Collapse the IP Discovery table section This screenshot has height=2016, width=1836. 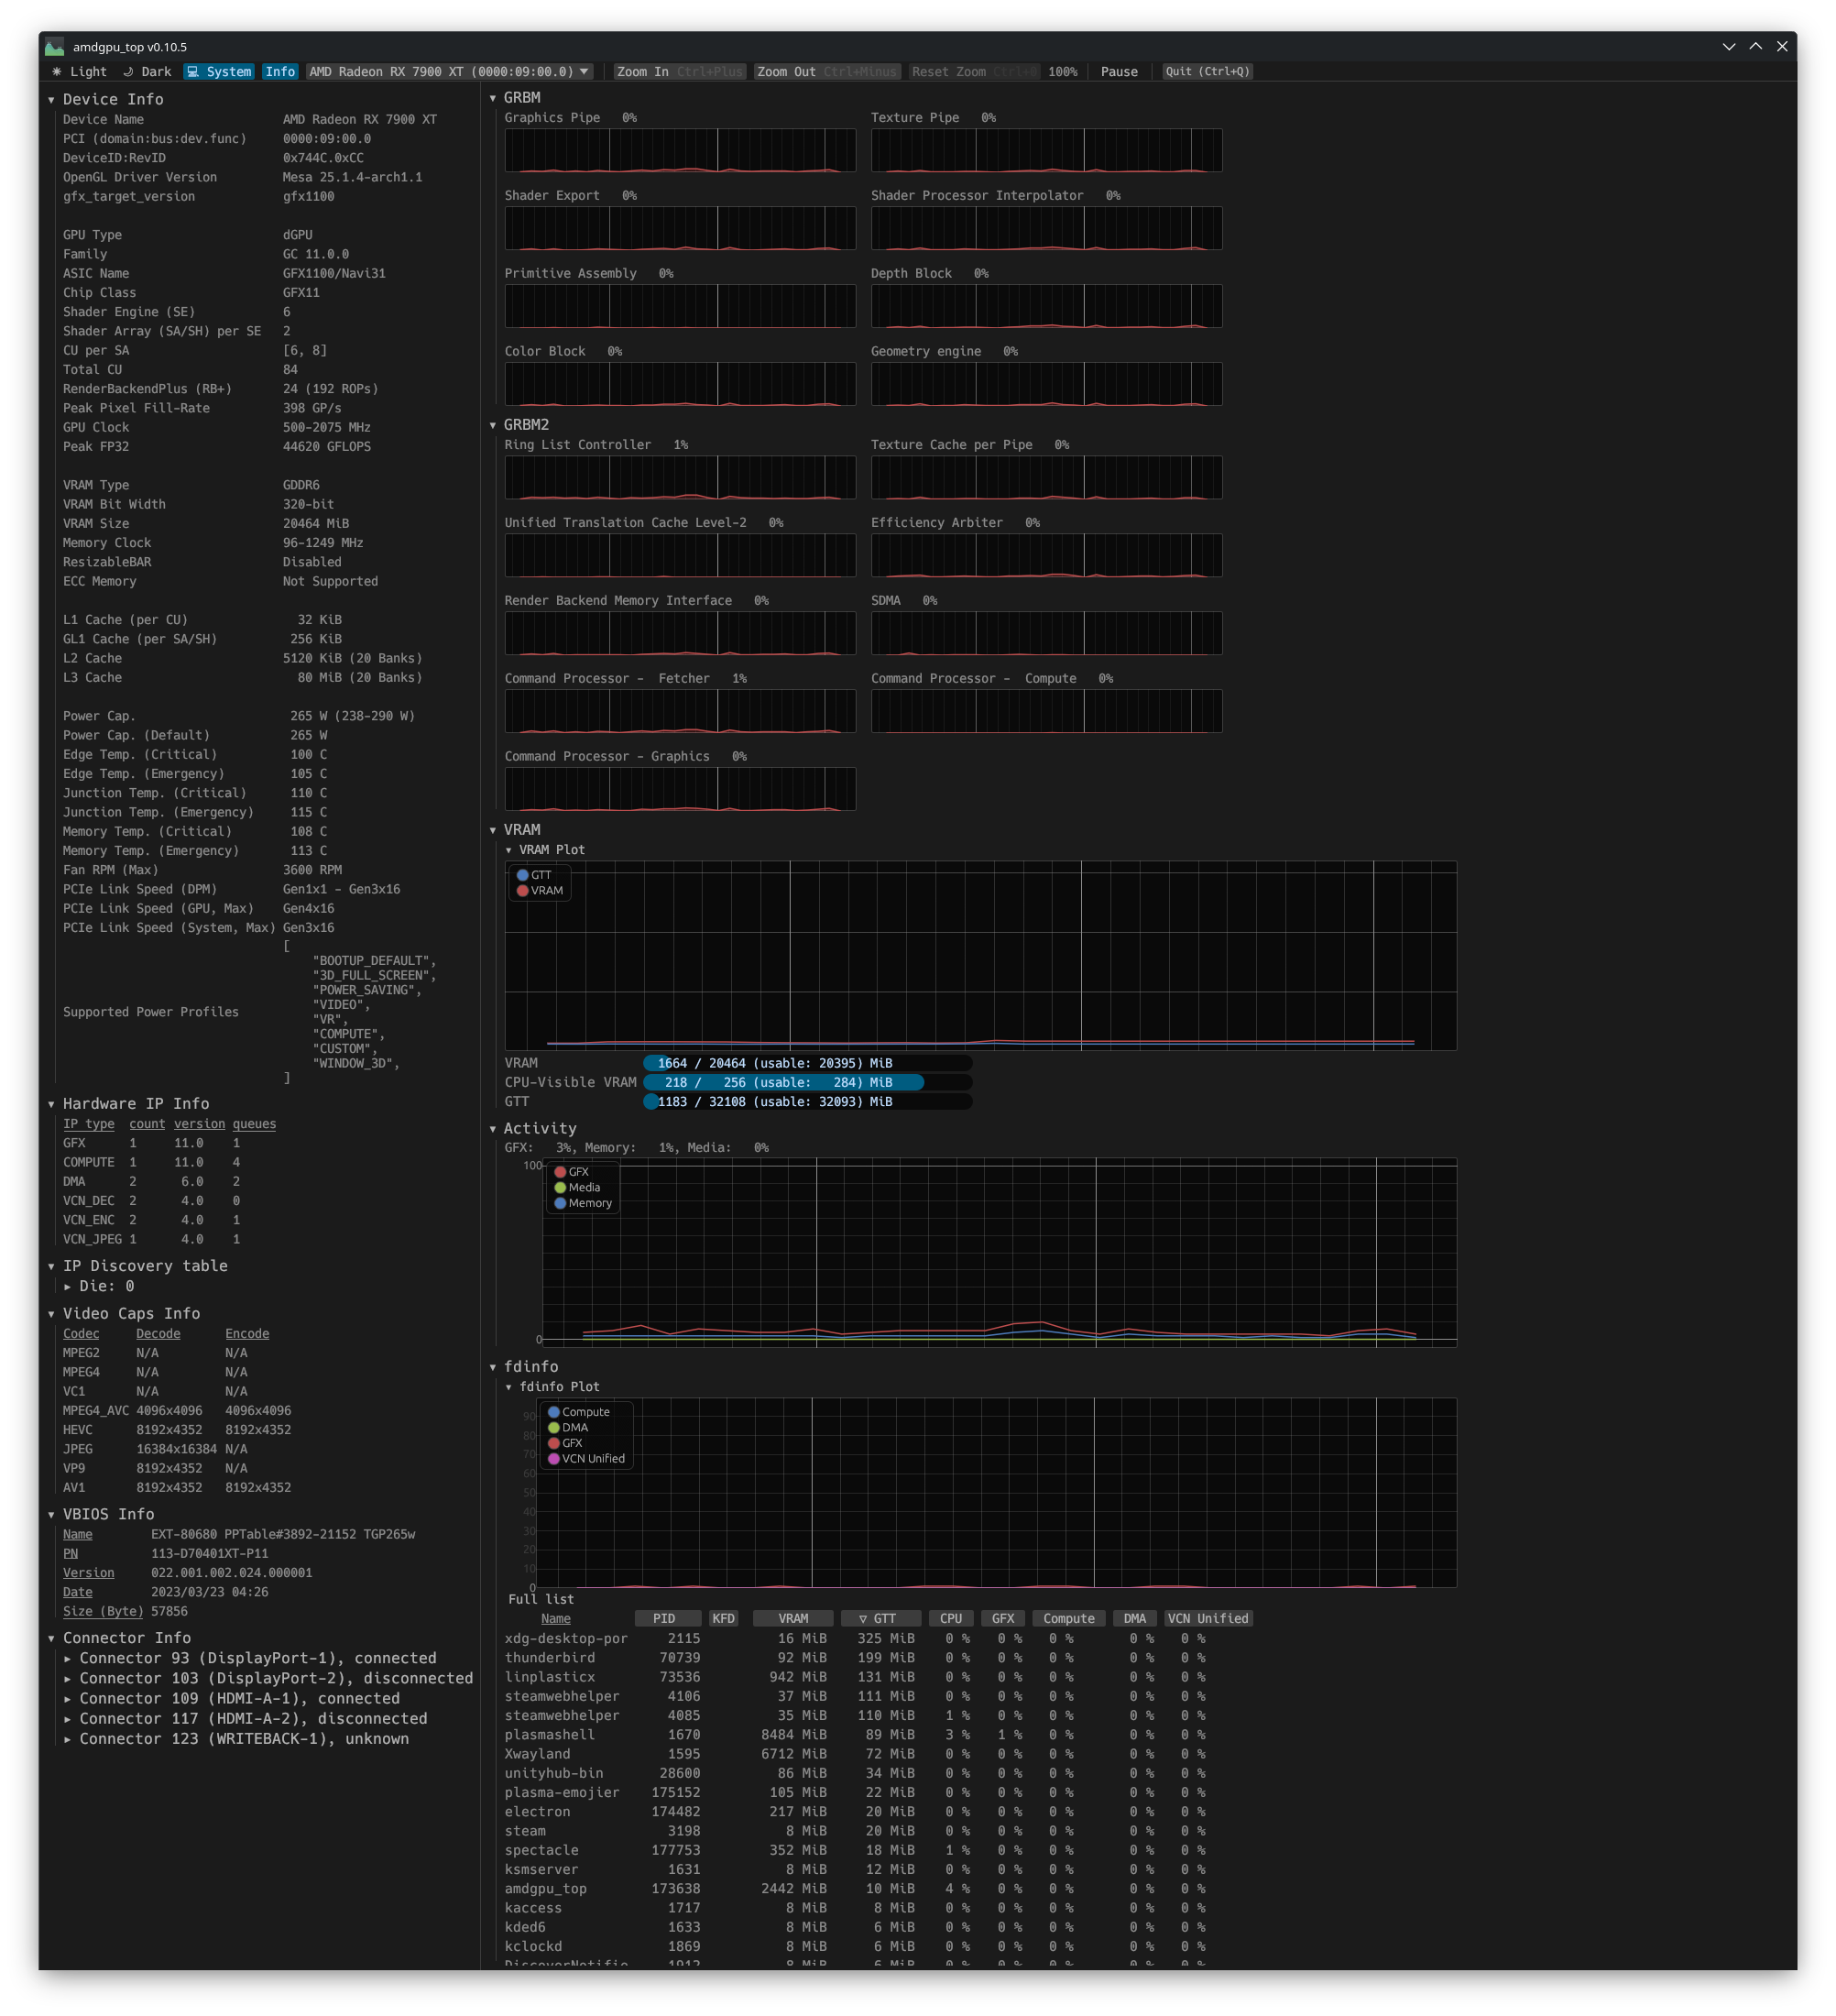point(137,1266)
